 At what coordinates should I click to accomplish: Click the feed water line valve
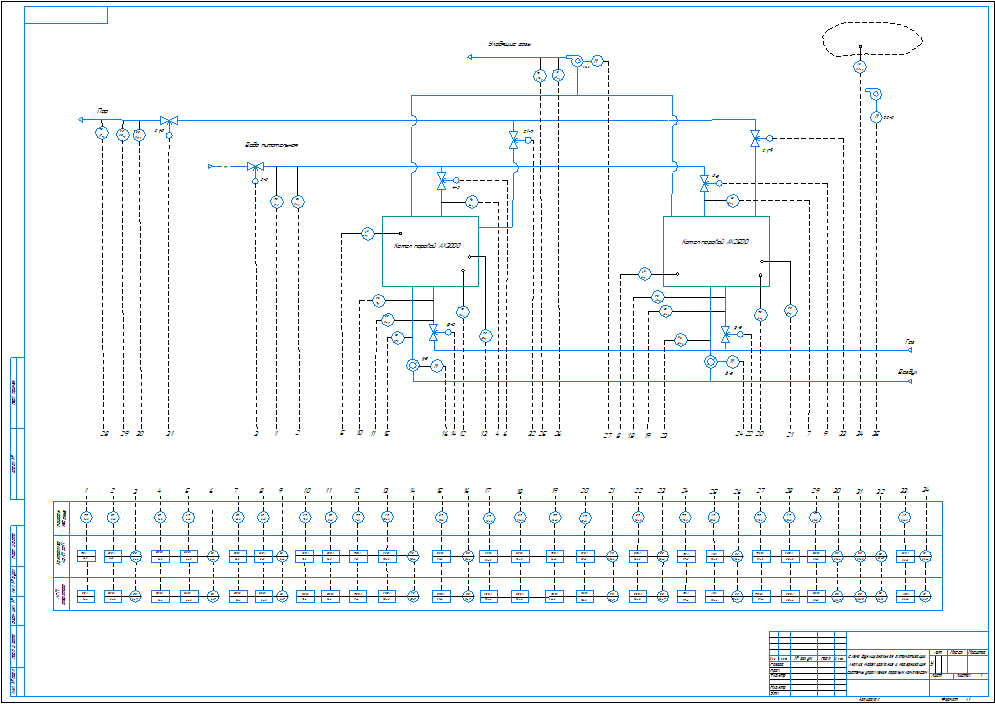pos(254,167)
